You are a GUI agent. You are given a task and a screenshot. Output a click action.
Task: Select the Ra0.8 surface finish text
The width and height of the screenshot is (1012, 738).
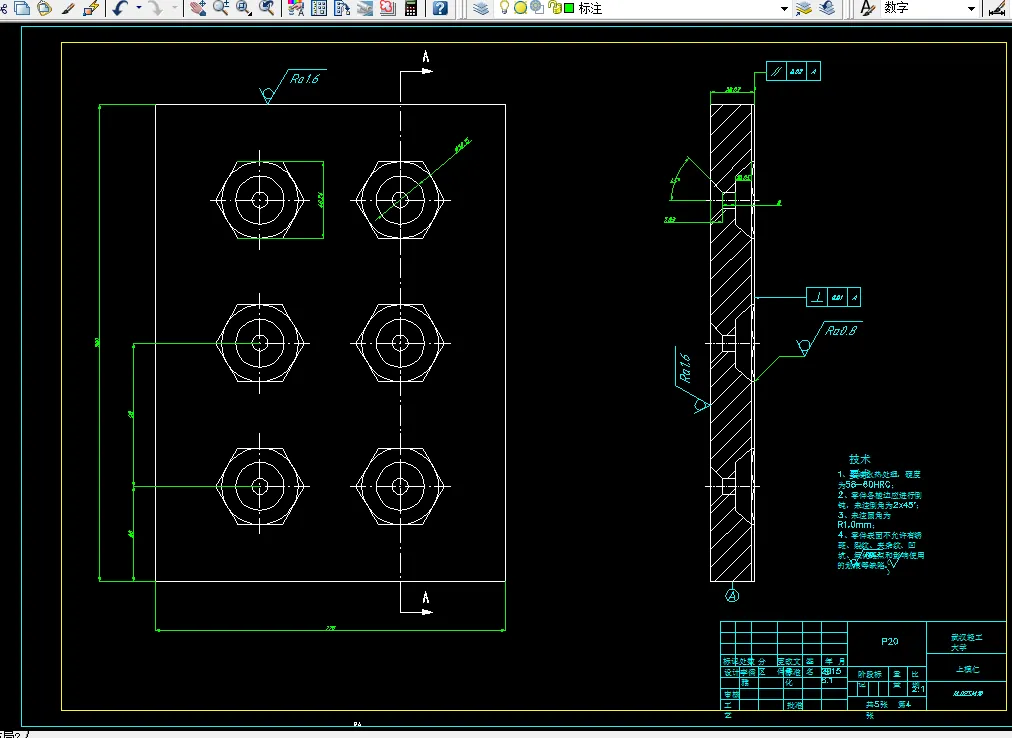click(x=841, y=331)
